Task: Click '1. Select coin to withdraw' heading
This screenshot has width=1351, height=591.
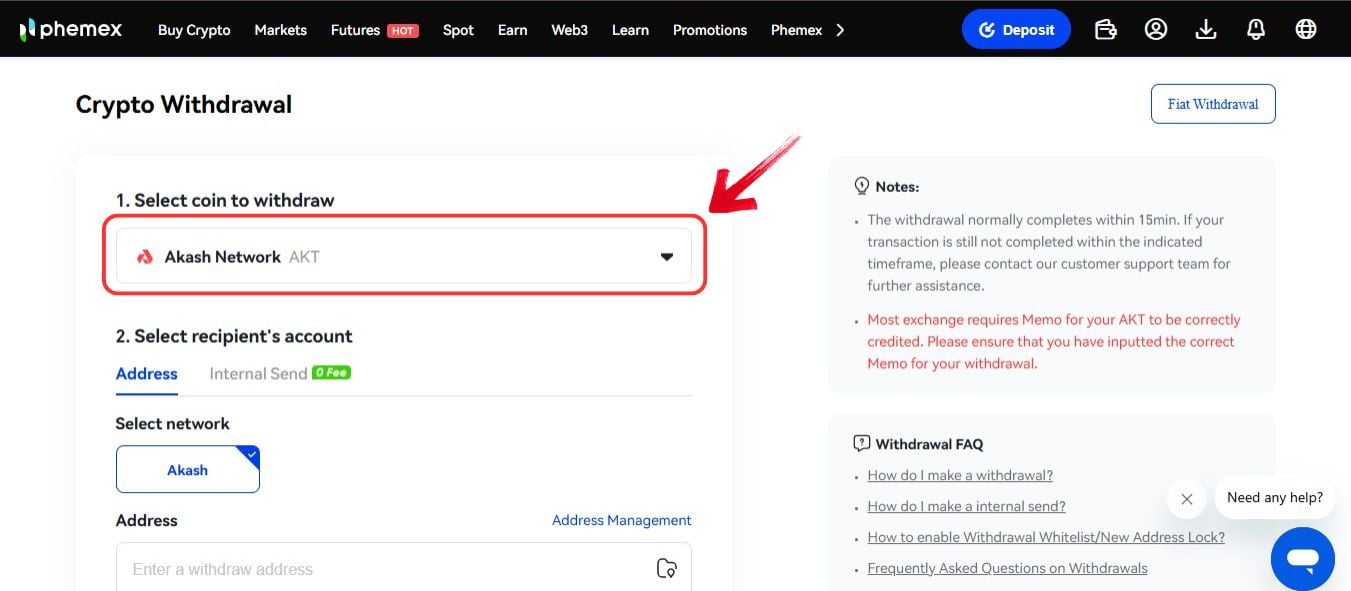Action: [225, 200]
